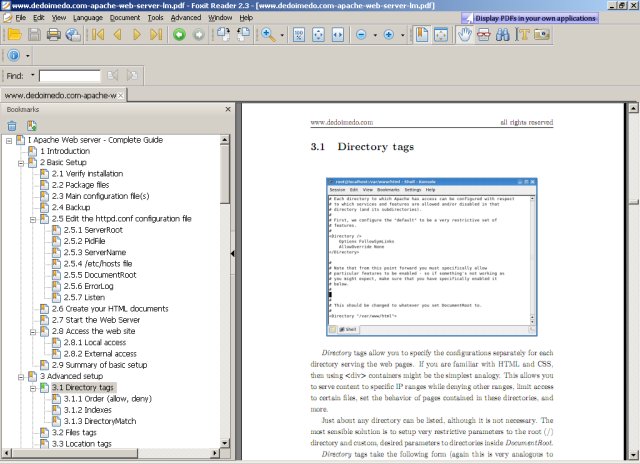Open the info icon dropdown arrow
The image size is (640, 464).
click(28, 56)
